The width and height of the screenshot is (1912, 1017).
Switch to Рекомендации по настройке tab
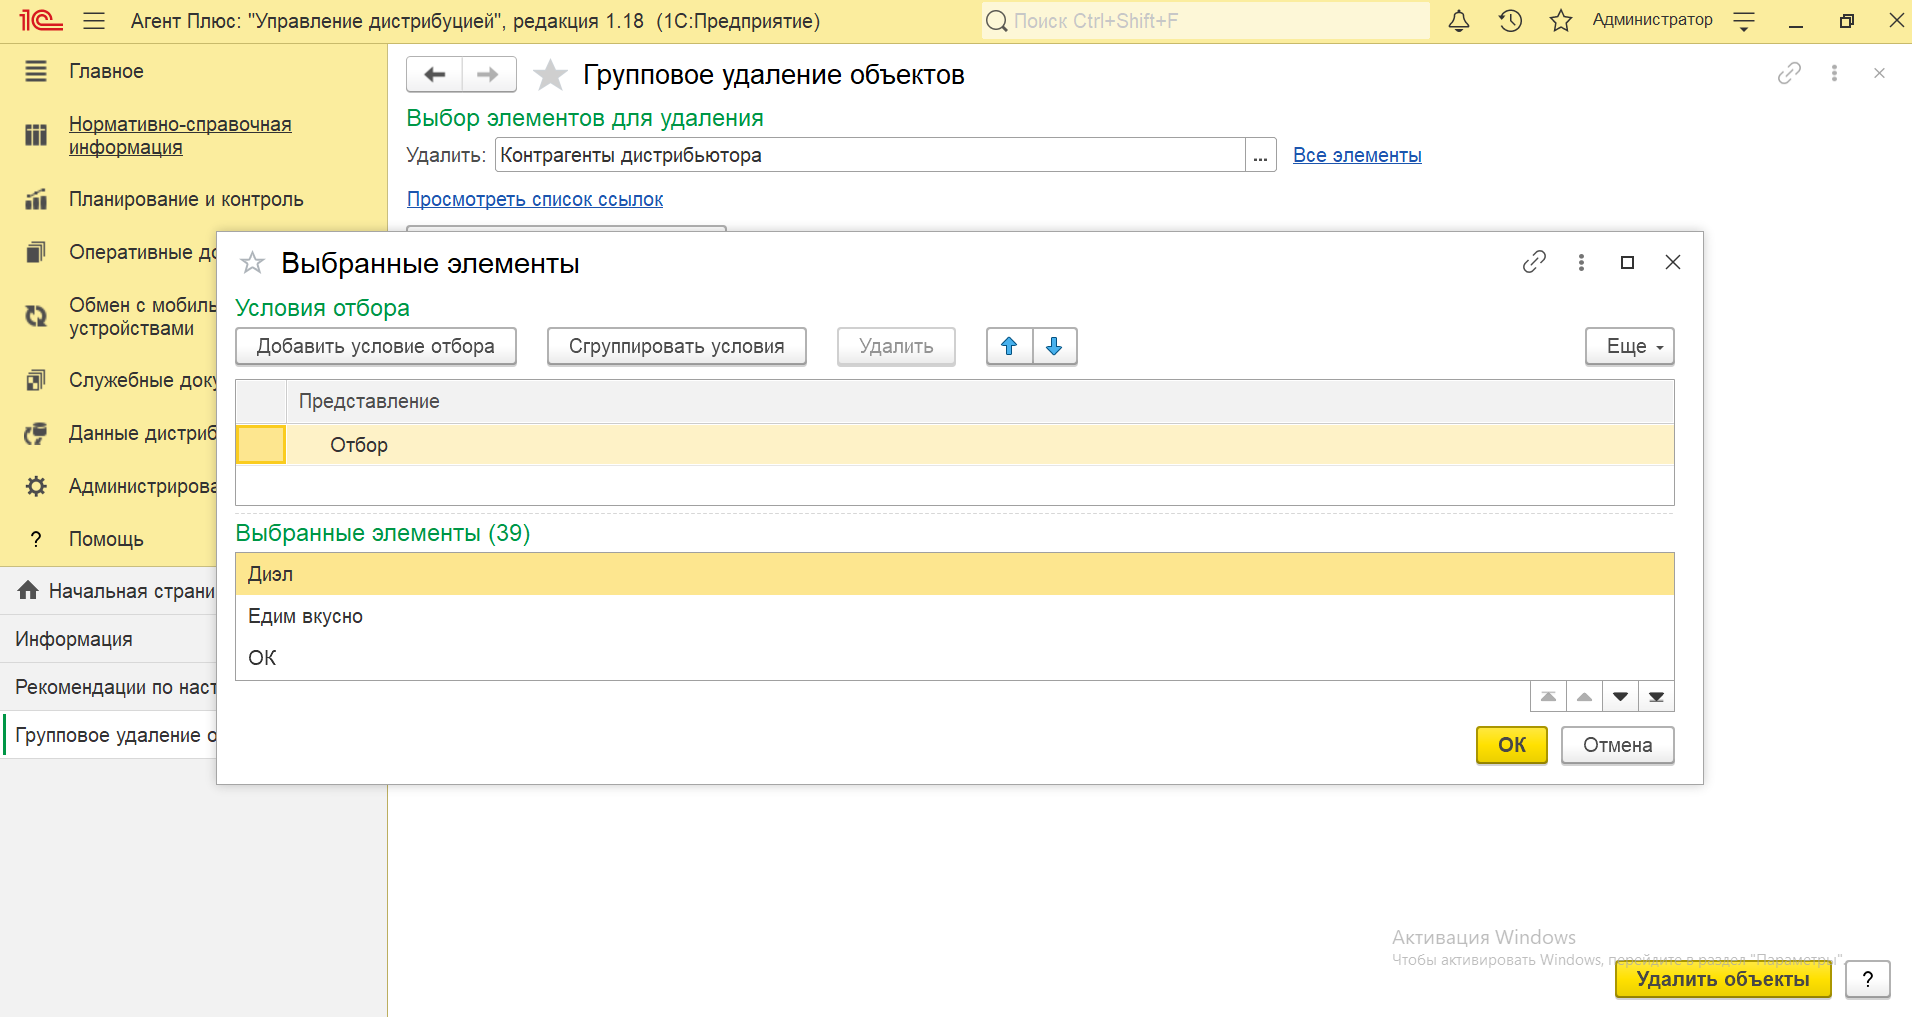tap(108, 687)
